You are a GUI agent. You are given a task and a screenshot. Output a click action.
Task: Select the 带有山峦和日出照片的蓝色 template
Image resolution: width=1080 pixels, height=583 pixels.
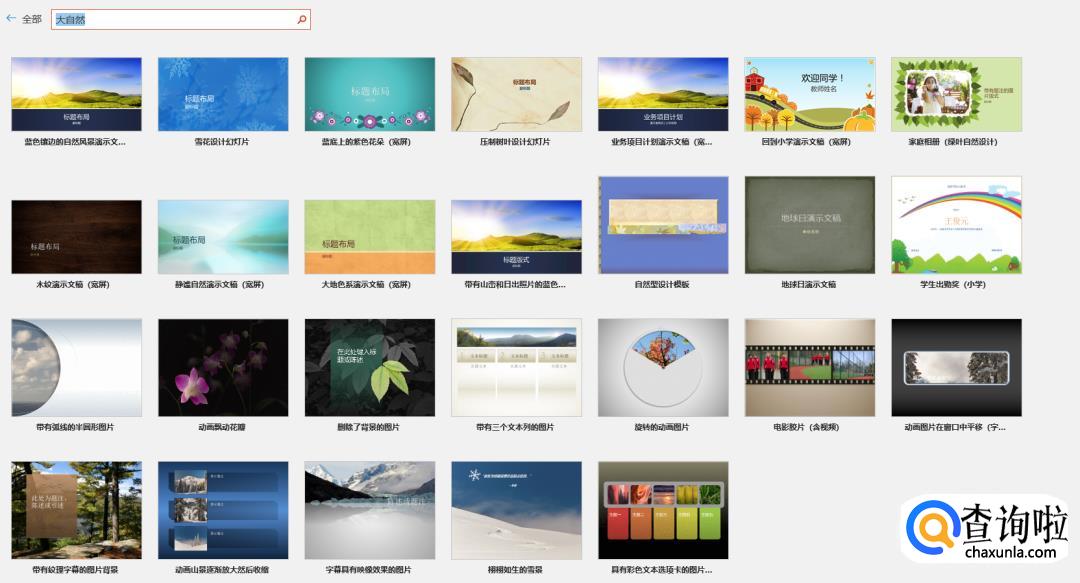517,237
